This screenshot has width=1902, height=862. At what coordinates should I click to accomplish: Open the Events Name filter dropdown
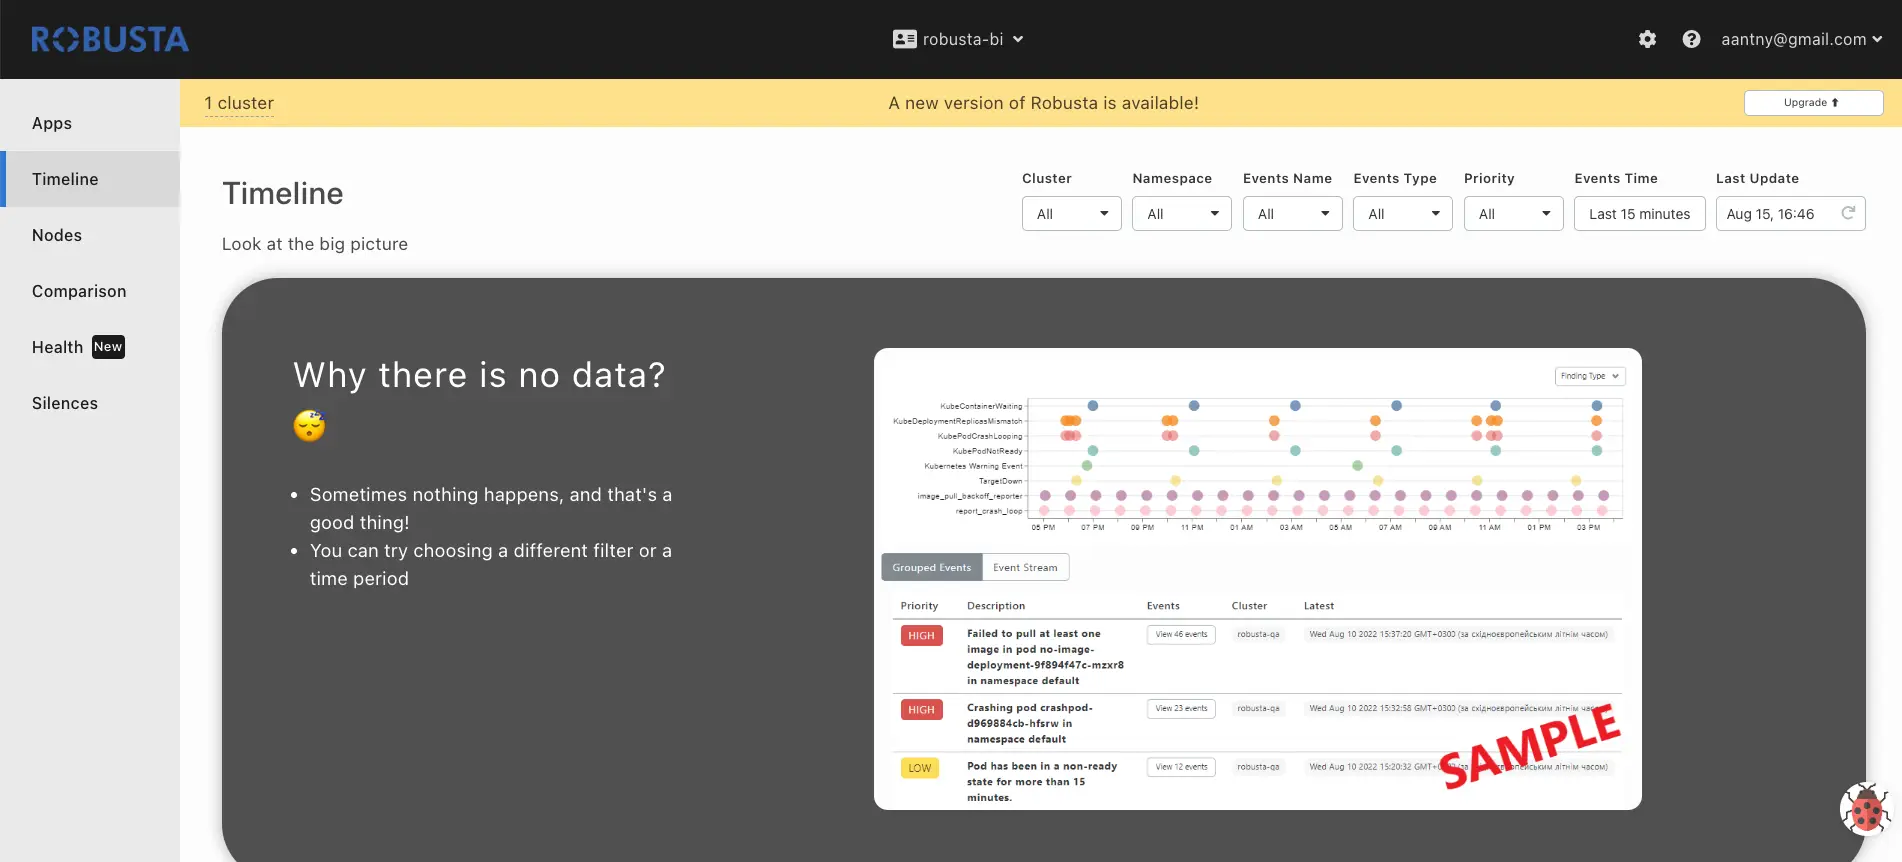coord(1292,214)
